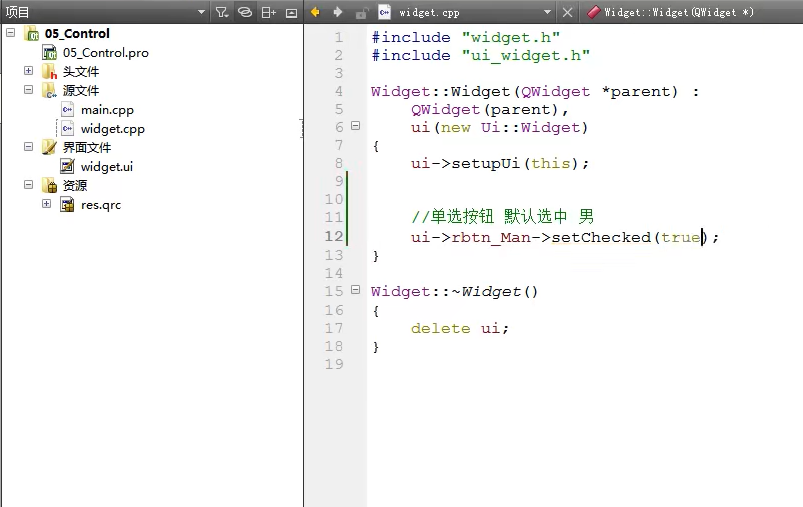Collapse the 05_Control project node
803x507 pixels.
10,33
